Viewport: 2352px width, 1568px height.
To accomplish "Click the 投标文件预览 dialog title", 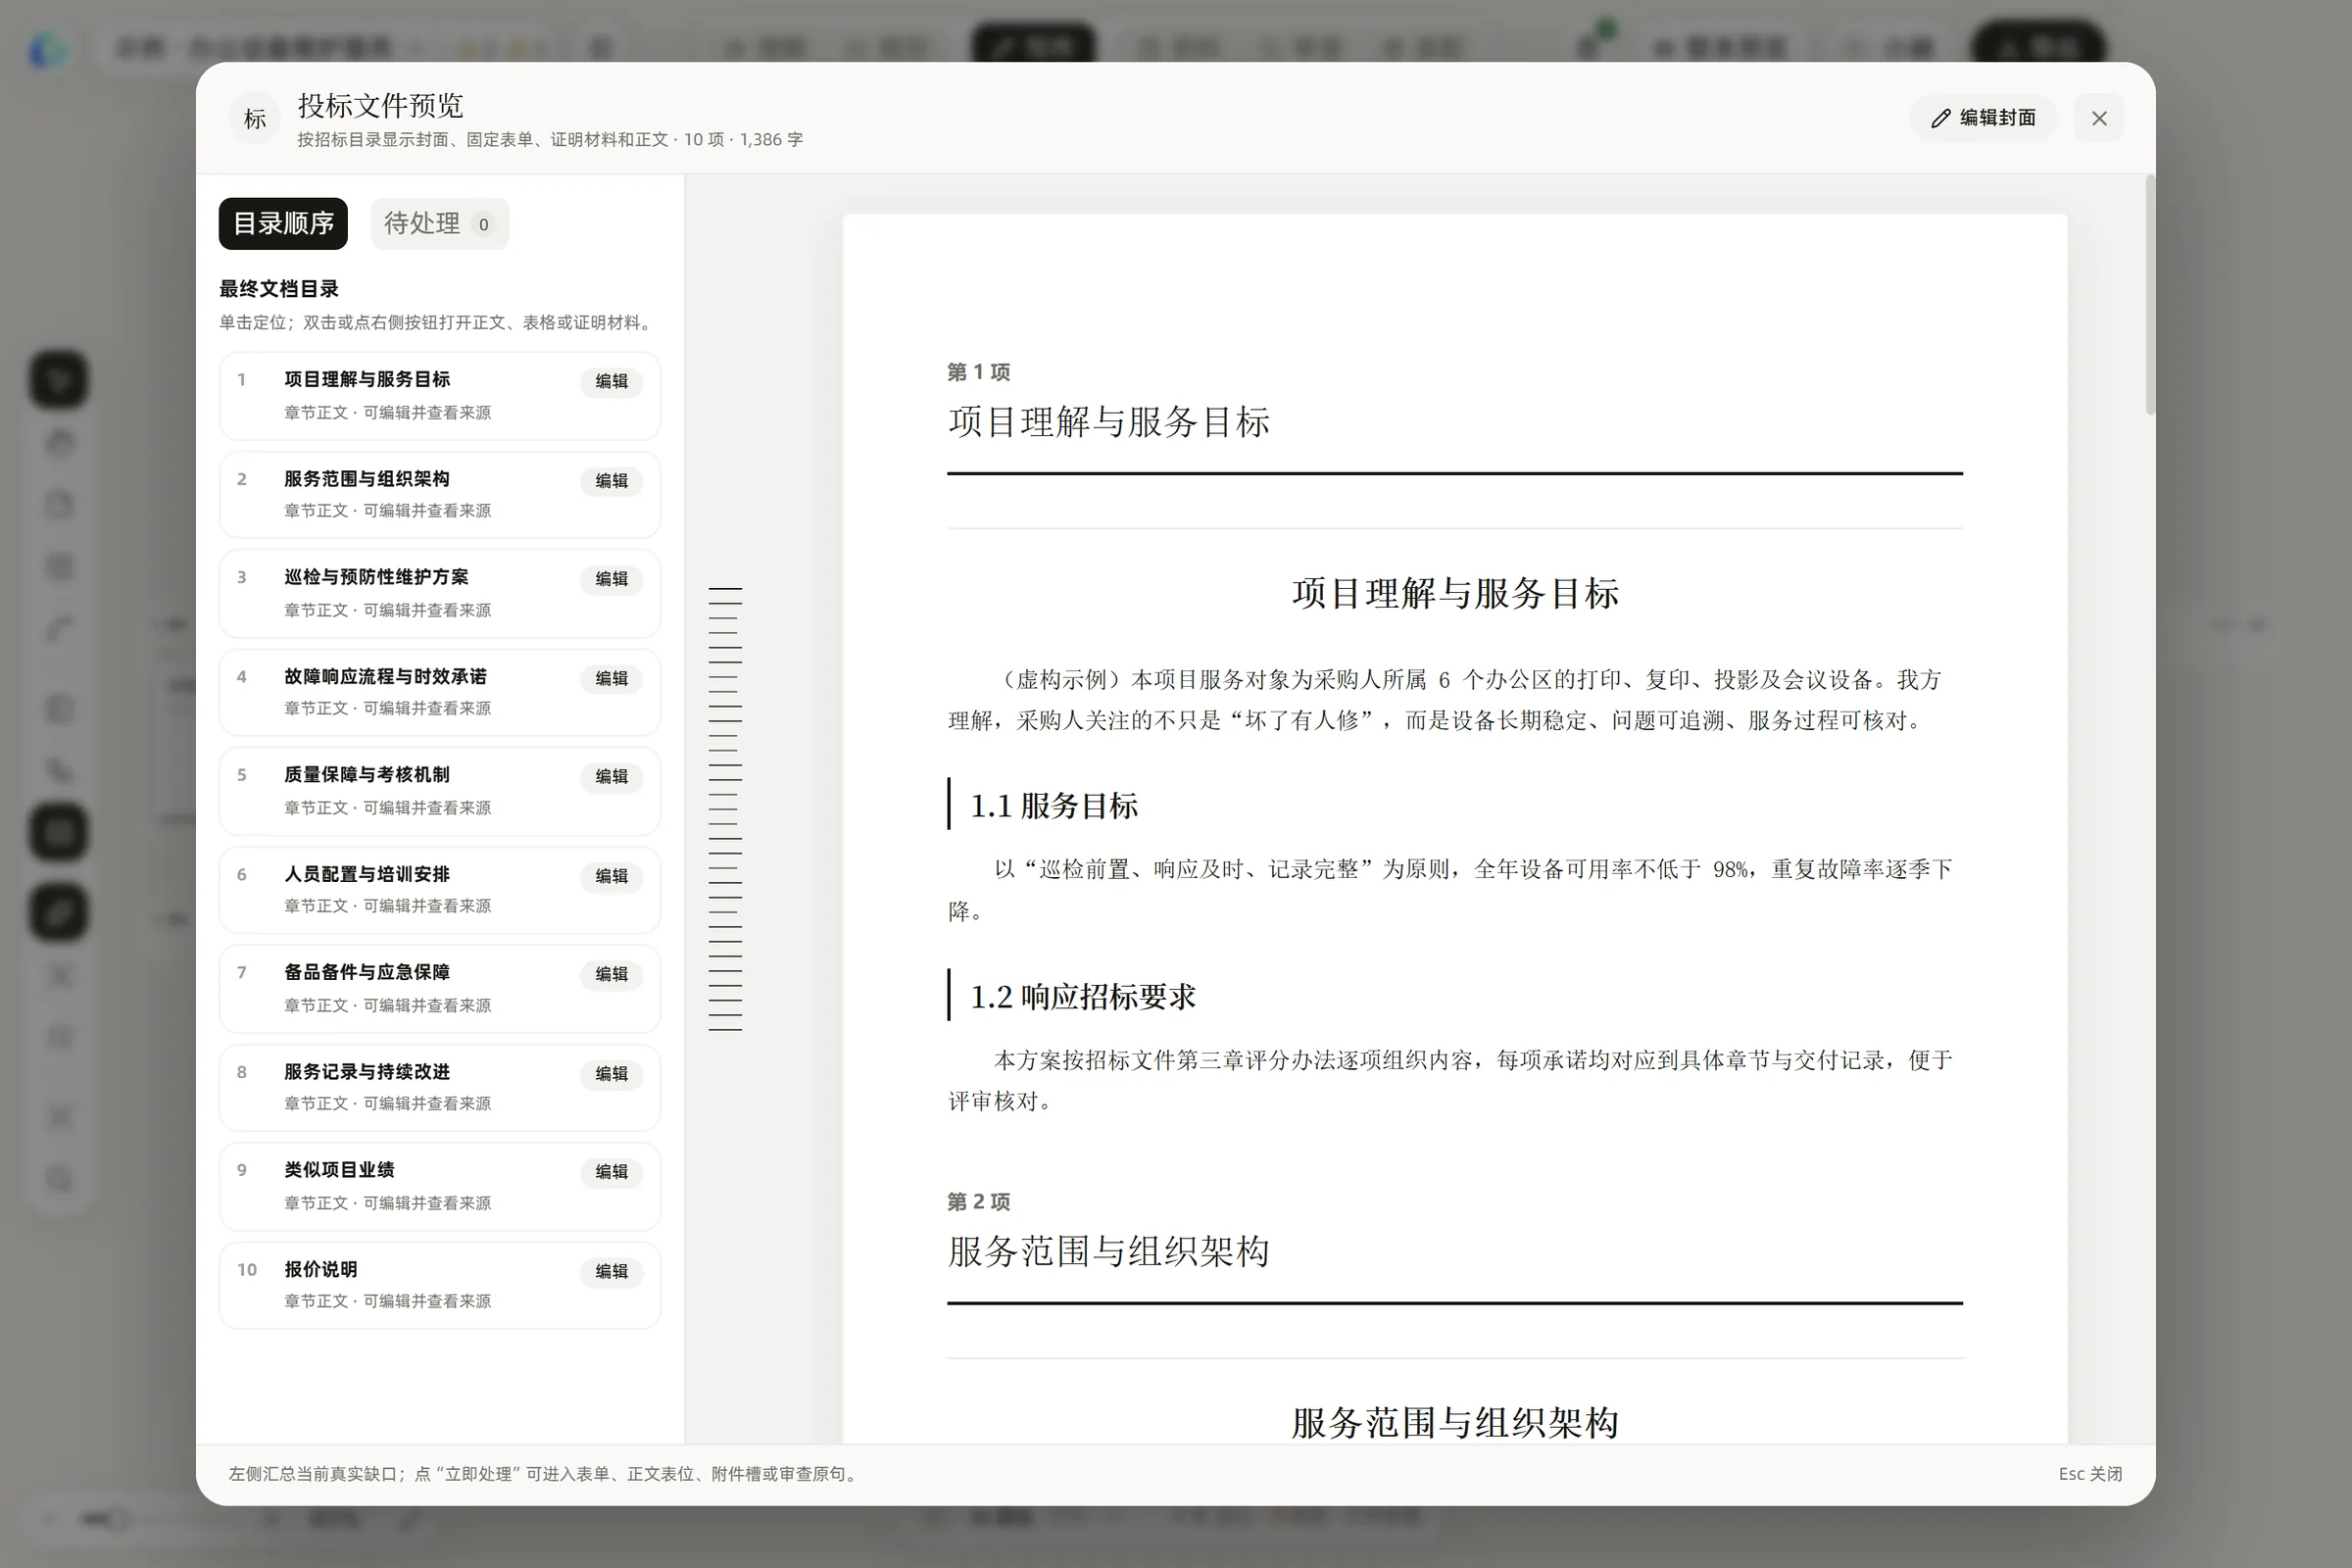I will coord(380,105).
